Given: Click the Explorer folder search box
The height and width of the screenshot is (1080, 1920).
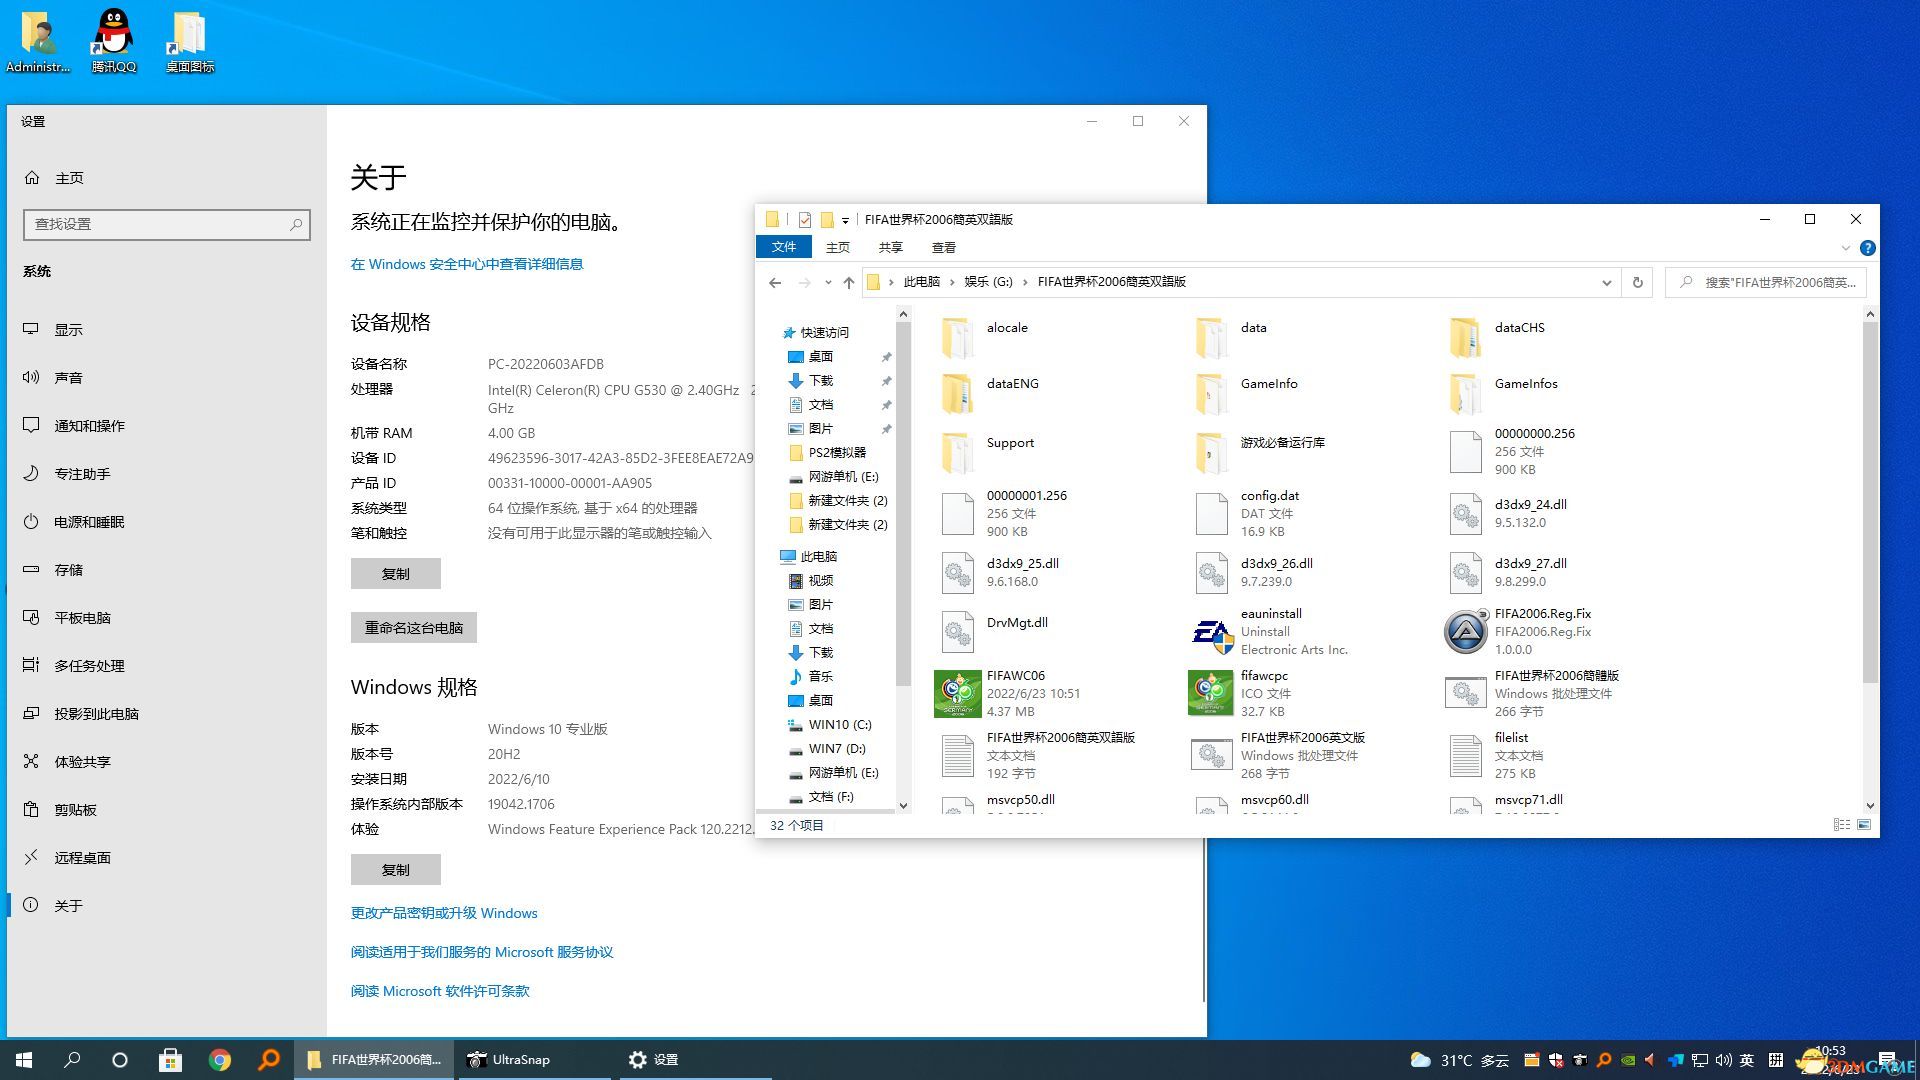Looking at the screenshot, I should coord(1766,283).
